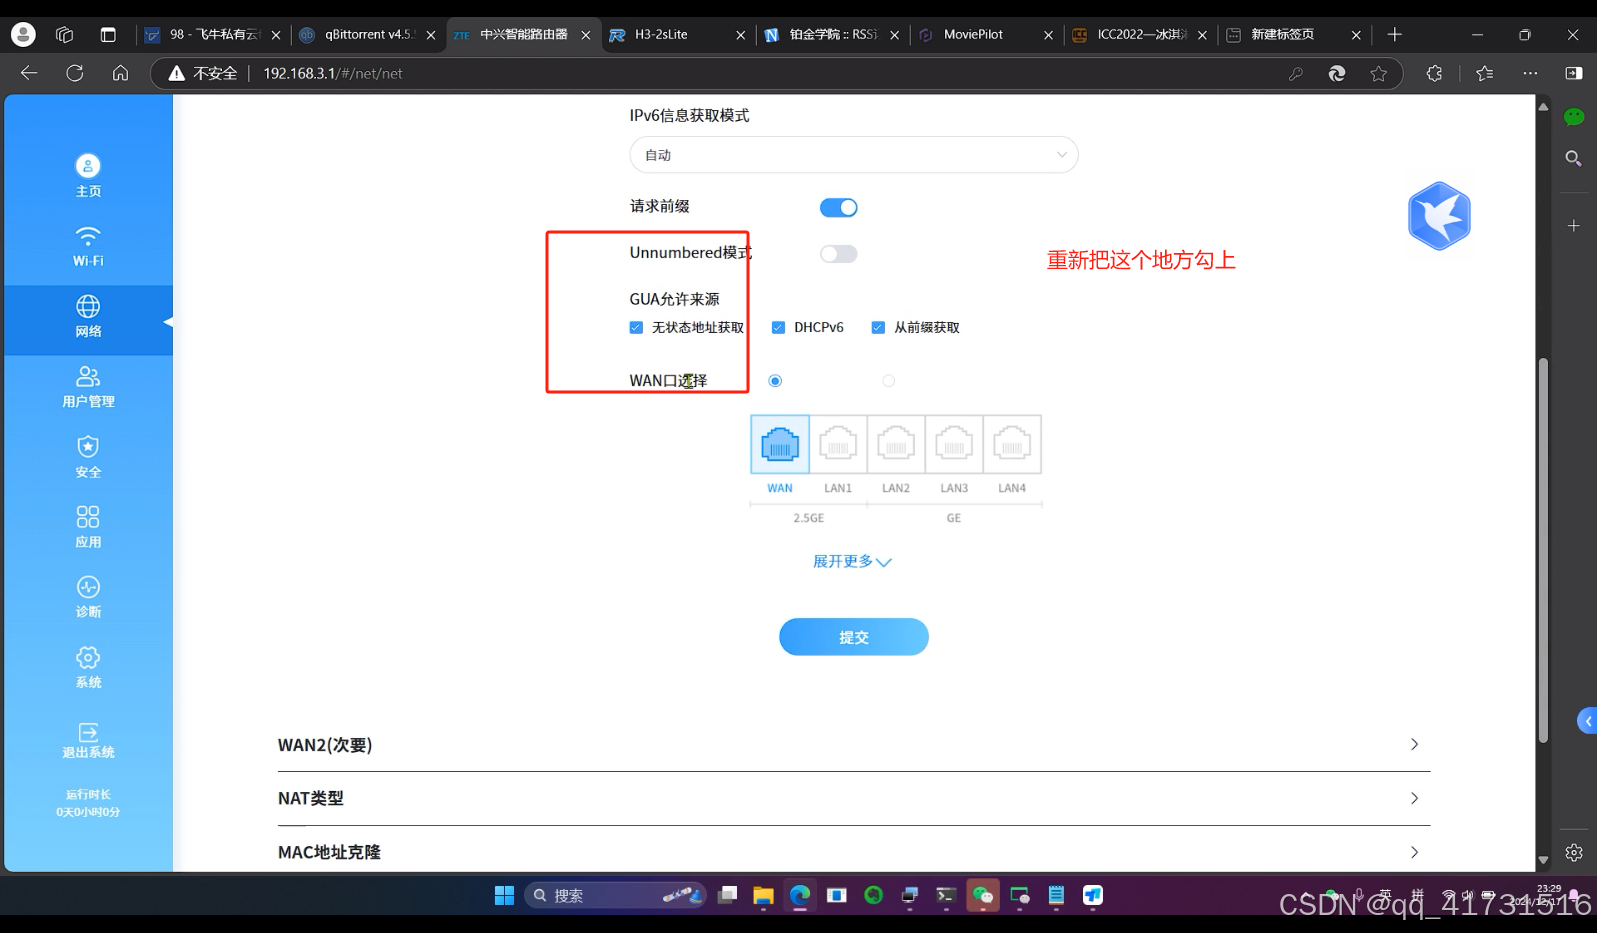Switch to the ICC2022 tab
The width and height of the screenshot is (1597, 933).
coord(1140,34)
